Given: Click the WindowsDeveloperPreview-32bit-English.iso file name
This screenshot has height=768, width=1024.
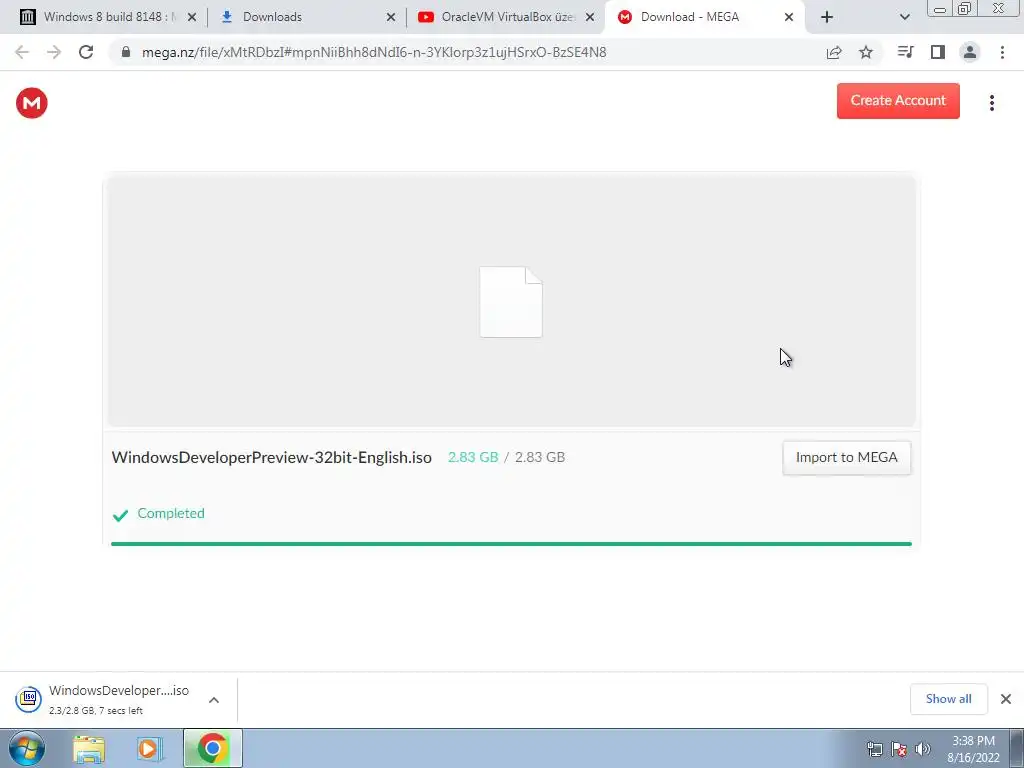Looking at the screenshot, I should pos(272,457).
